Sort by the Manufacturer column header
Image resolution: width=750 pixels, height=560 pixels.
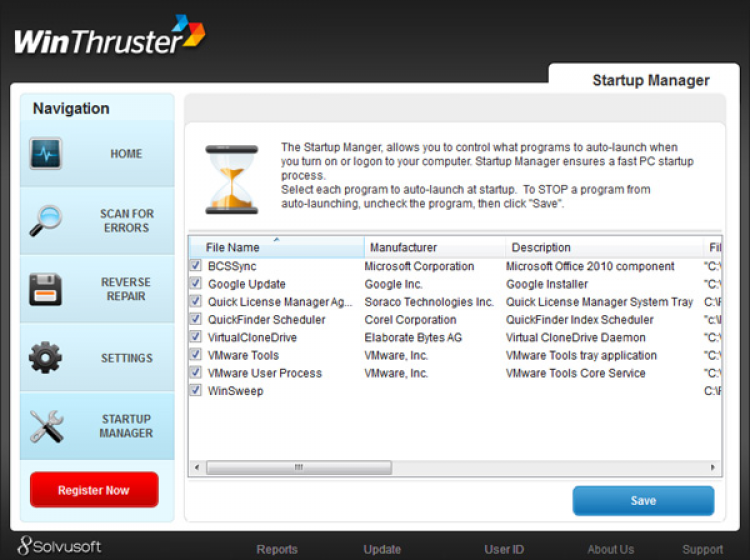pyautogui.click(x=434, y=247)
